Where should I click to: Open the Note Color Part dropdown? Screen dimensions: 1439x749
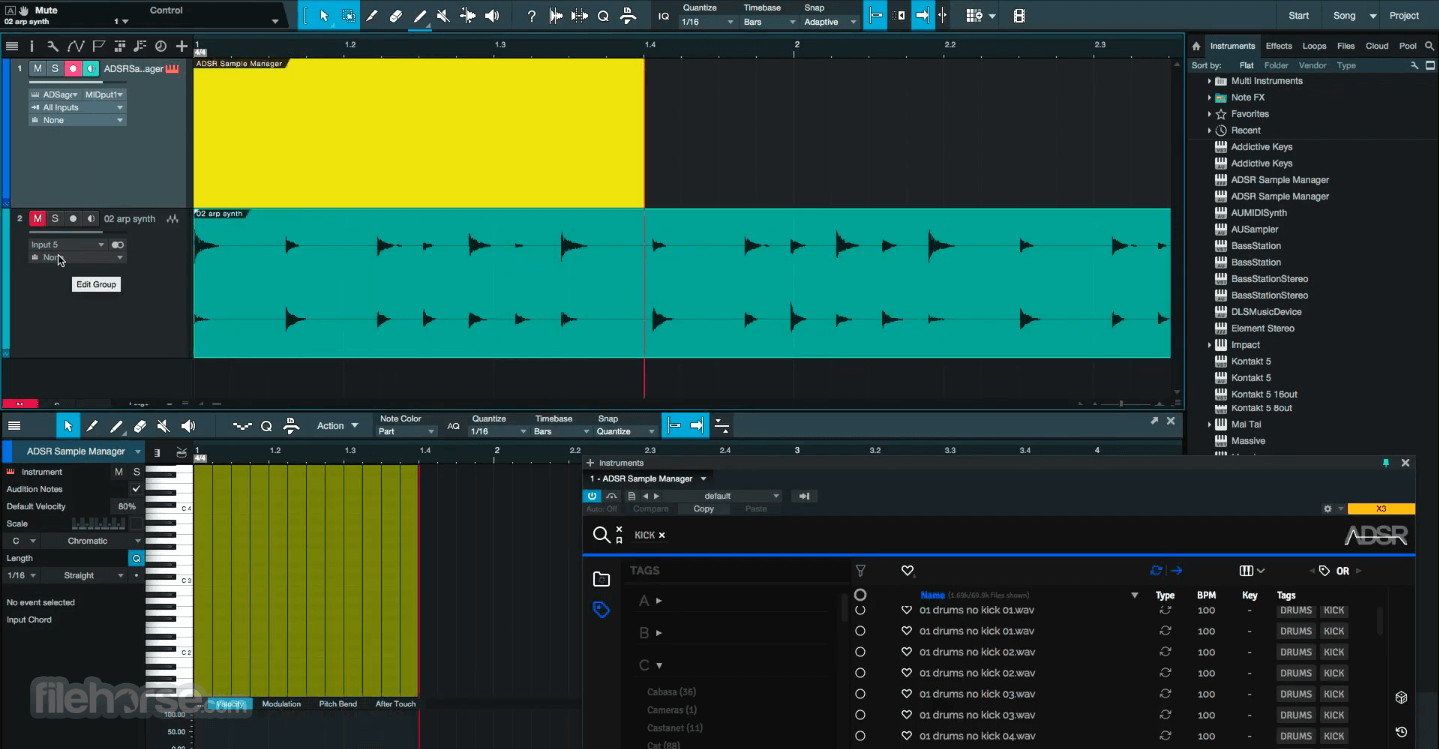[407, 432]
